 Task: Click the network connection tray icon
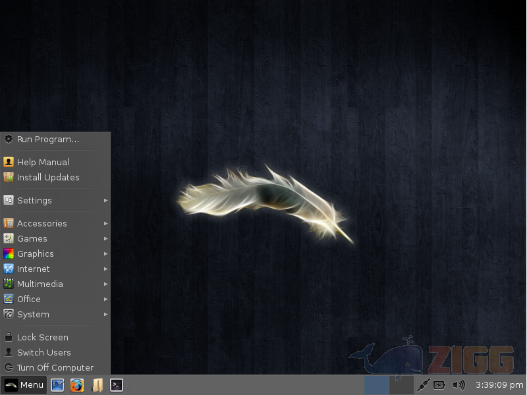pyautogui.click(x=423, y=385)
